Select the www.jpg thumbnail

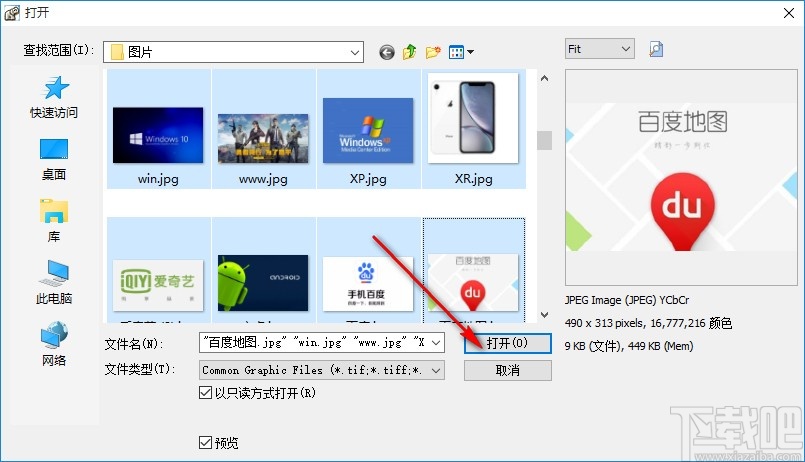point(263,139)
